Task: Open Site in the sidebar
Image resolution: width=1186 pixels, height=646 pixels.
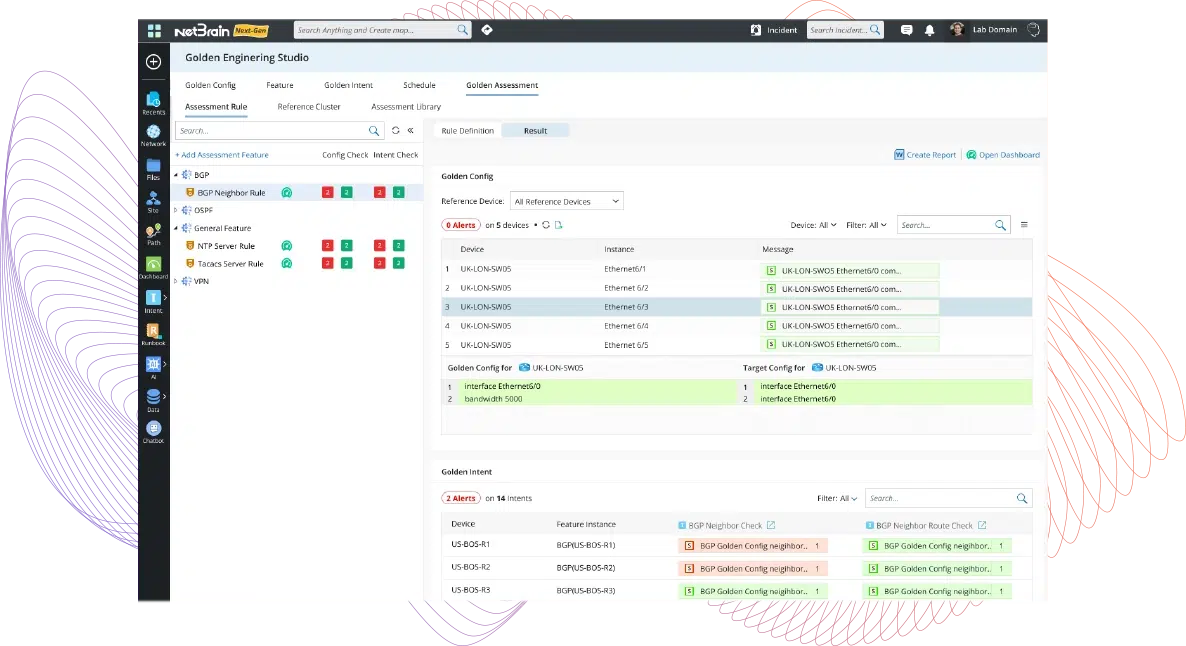Action: click(x=154, y=202)
